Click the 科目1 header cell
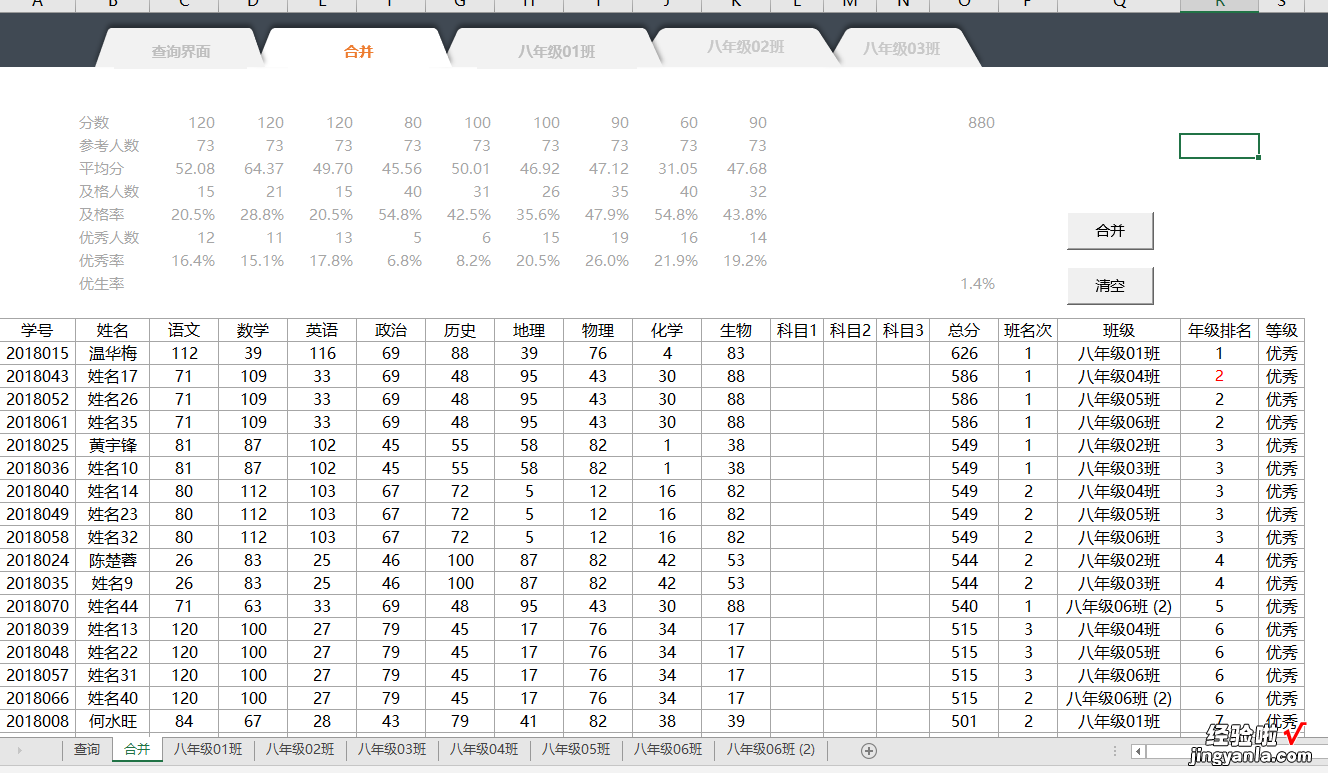 point(797,330)
